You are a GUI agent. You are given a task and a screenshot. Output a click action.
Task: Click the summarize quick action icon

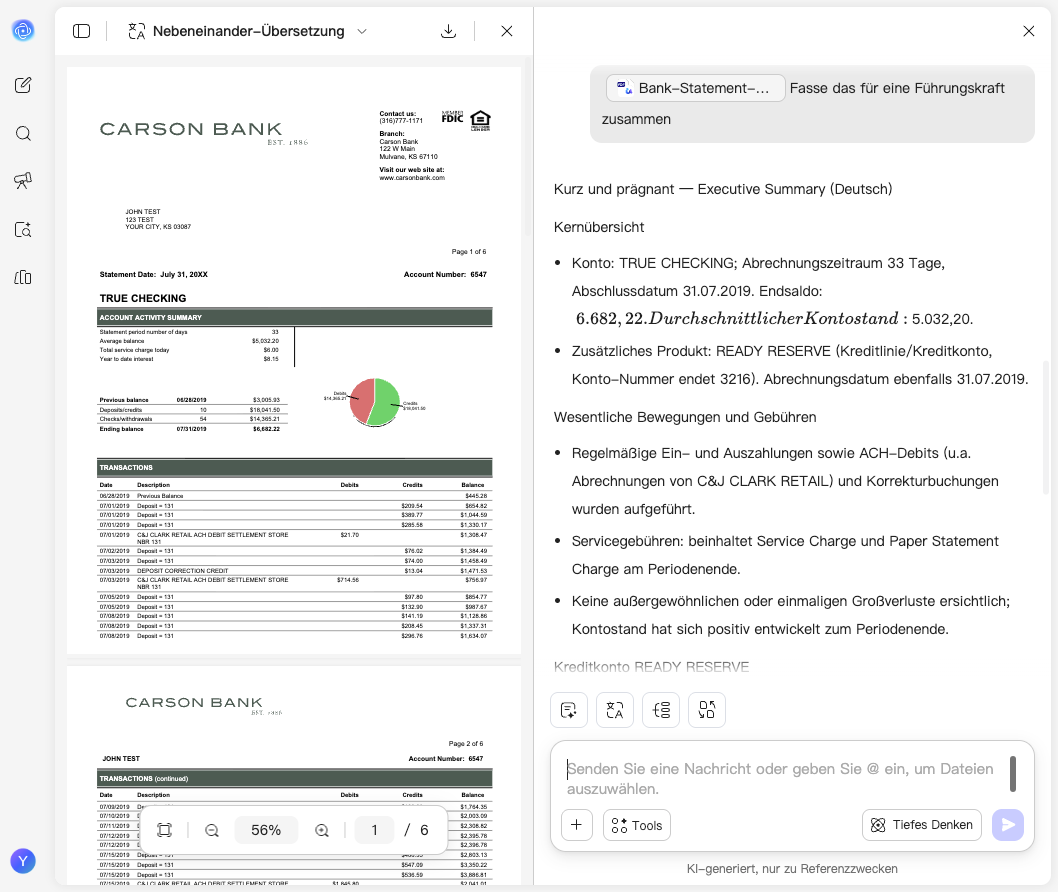click(569, 710)
